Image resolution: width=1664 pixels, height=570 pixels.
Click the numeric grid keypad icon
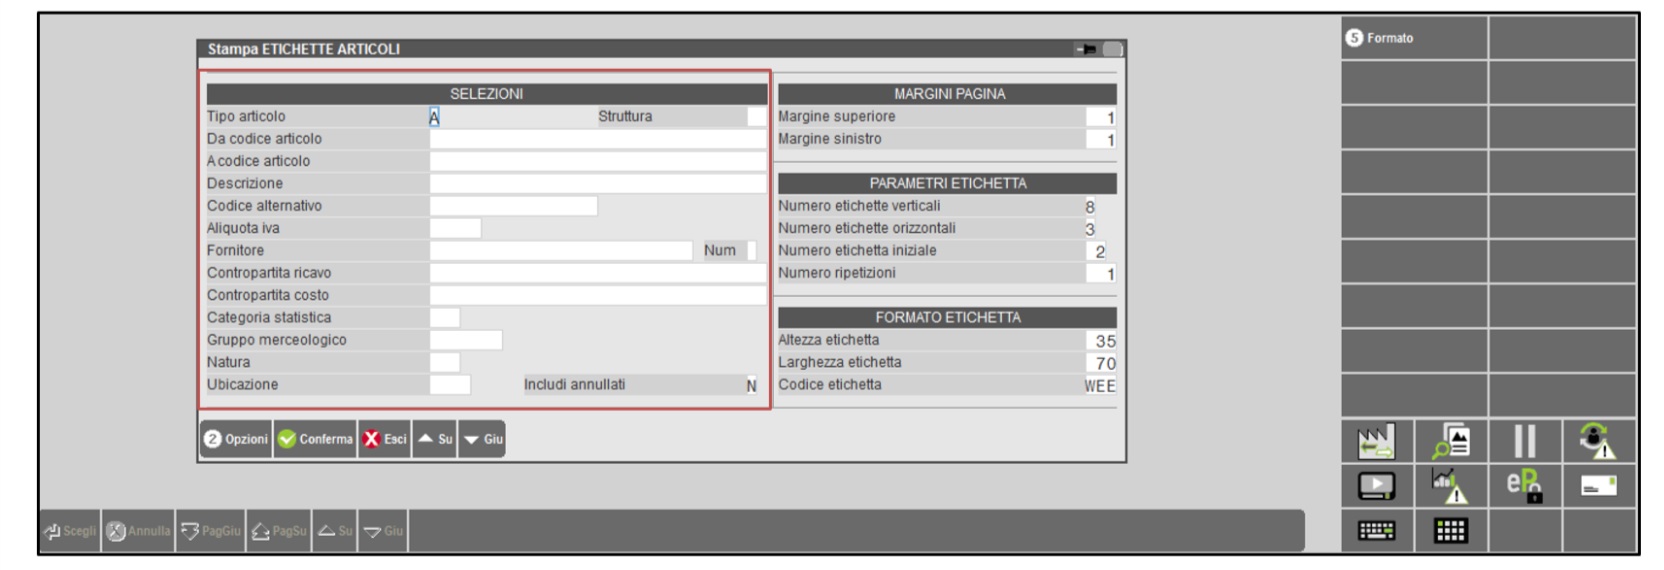1450,531
